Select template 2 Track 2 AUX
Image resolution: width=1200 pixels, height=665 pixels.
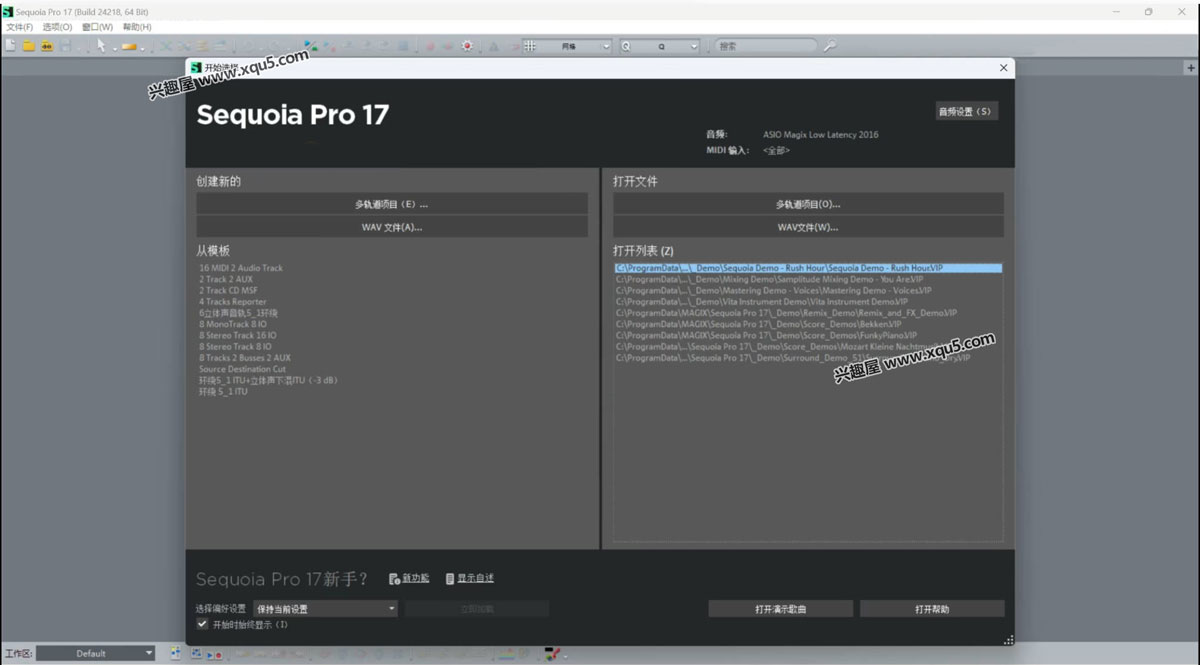[226, 279]
